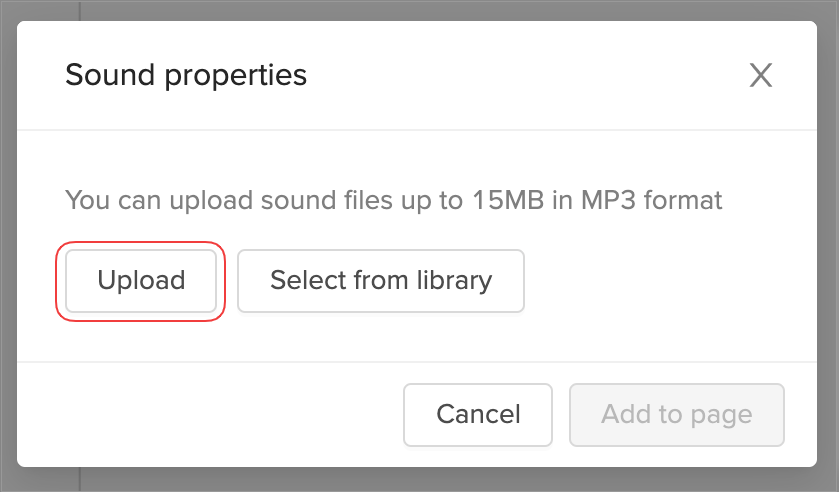Click the 'Sound properties' dialog title
Screen dimensions: 839x492
point(186,75)
